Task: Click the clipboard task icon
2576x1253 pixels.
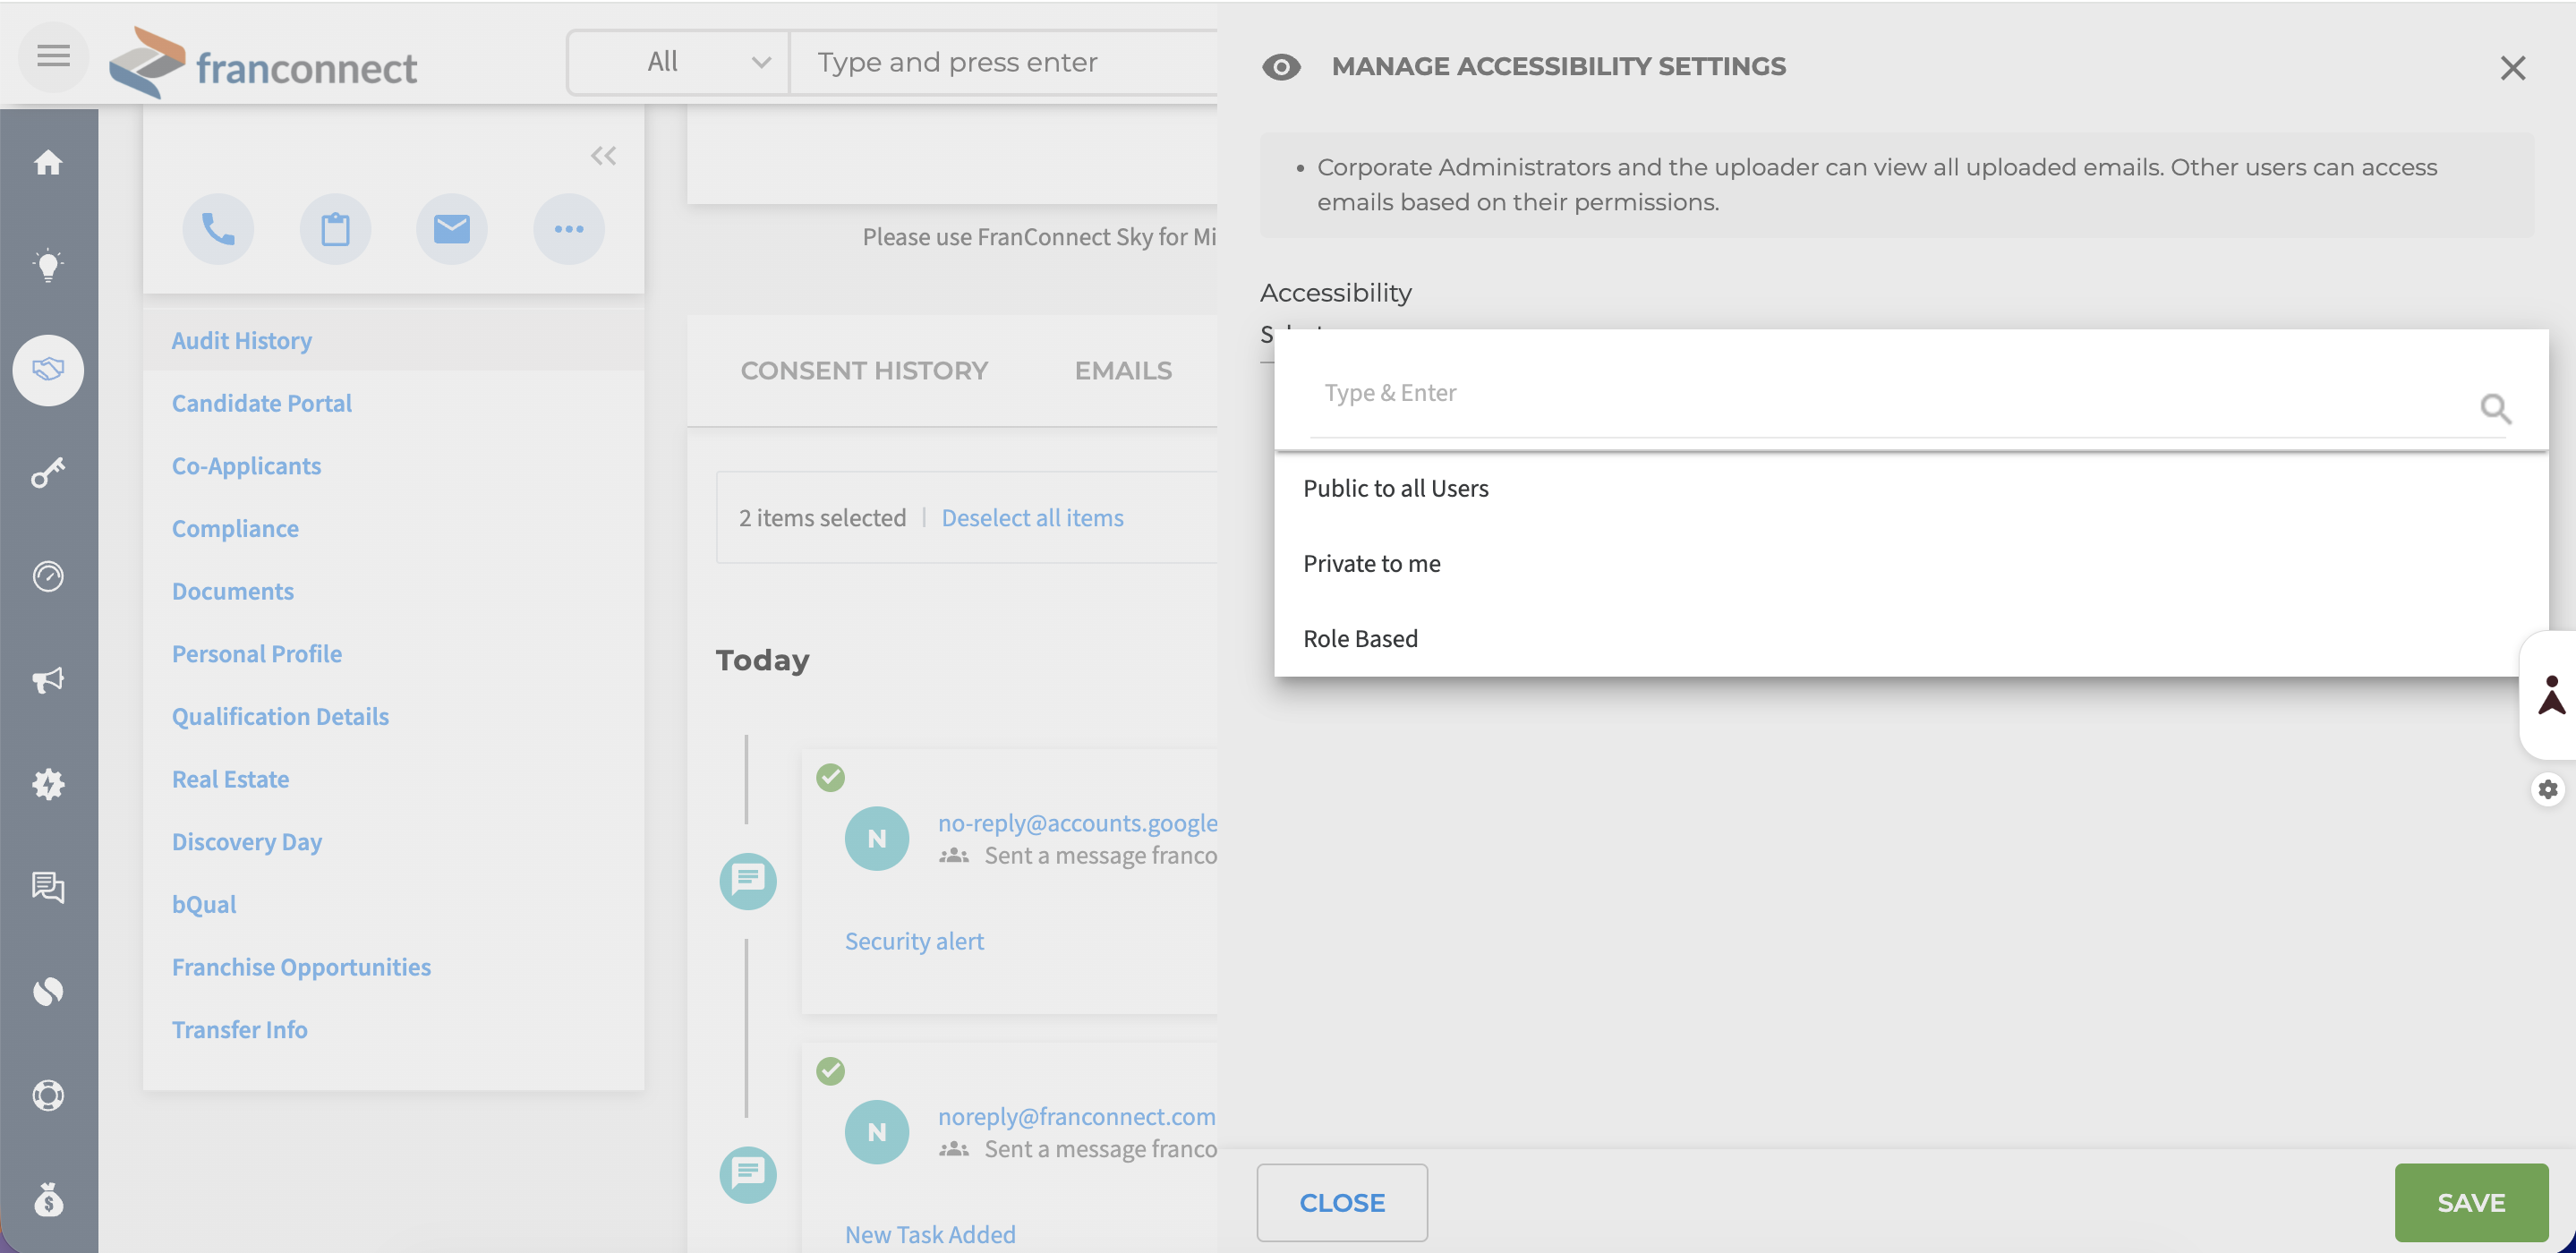Action: (335, 229)
